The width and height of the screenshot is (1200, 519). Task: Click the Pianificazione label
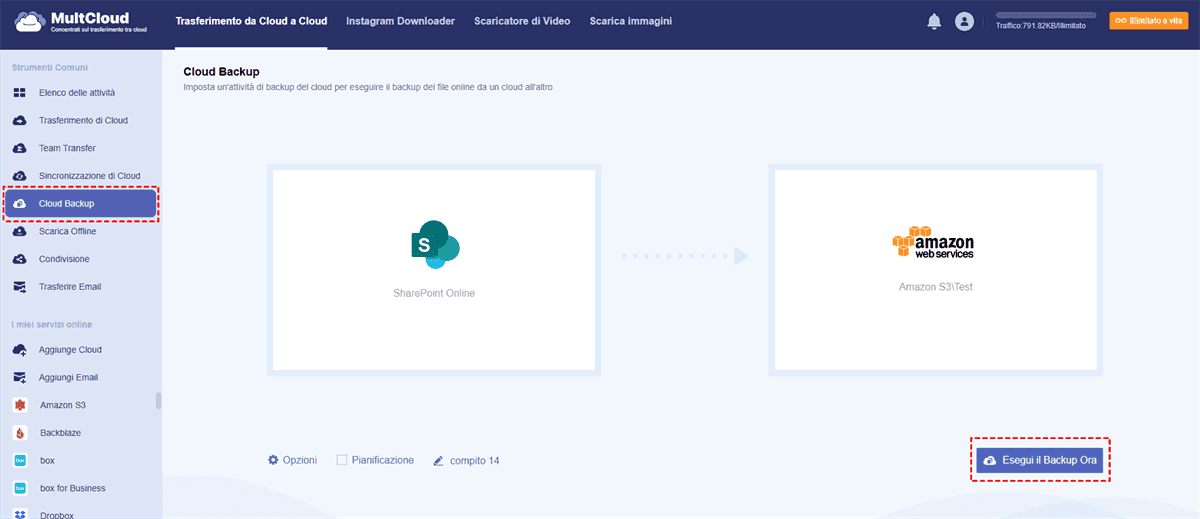(x=383, y=460)
